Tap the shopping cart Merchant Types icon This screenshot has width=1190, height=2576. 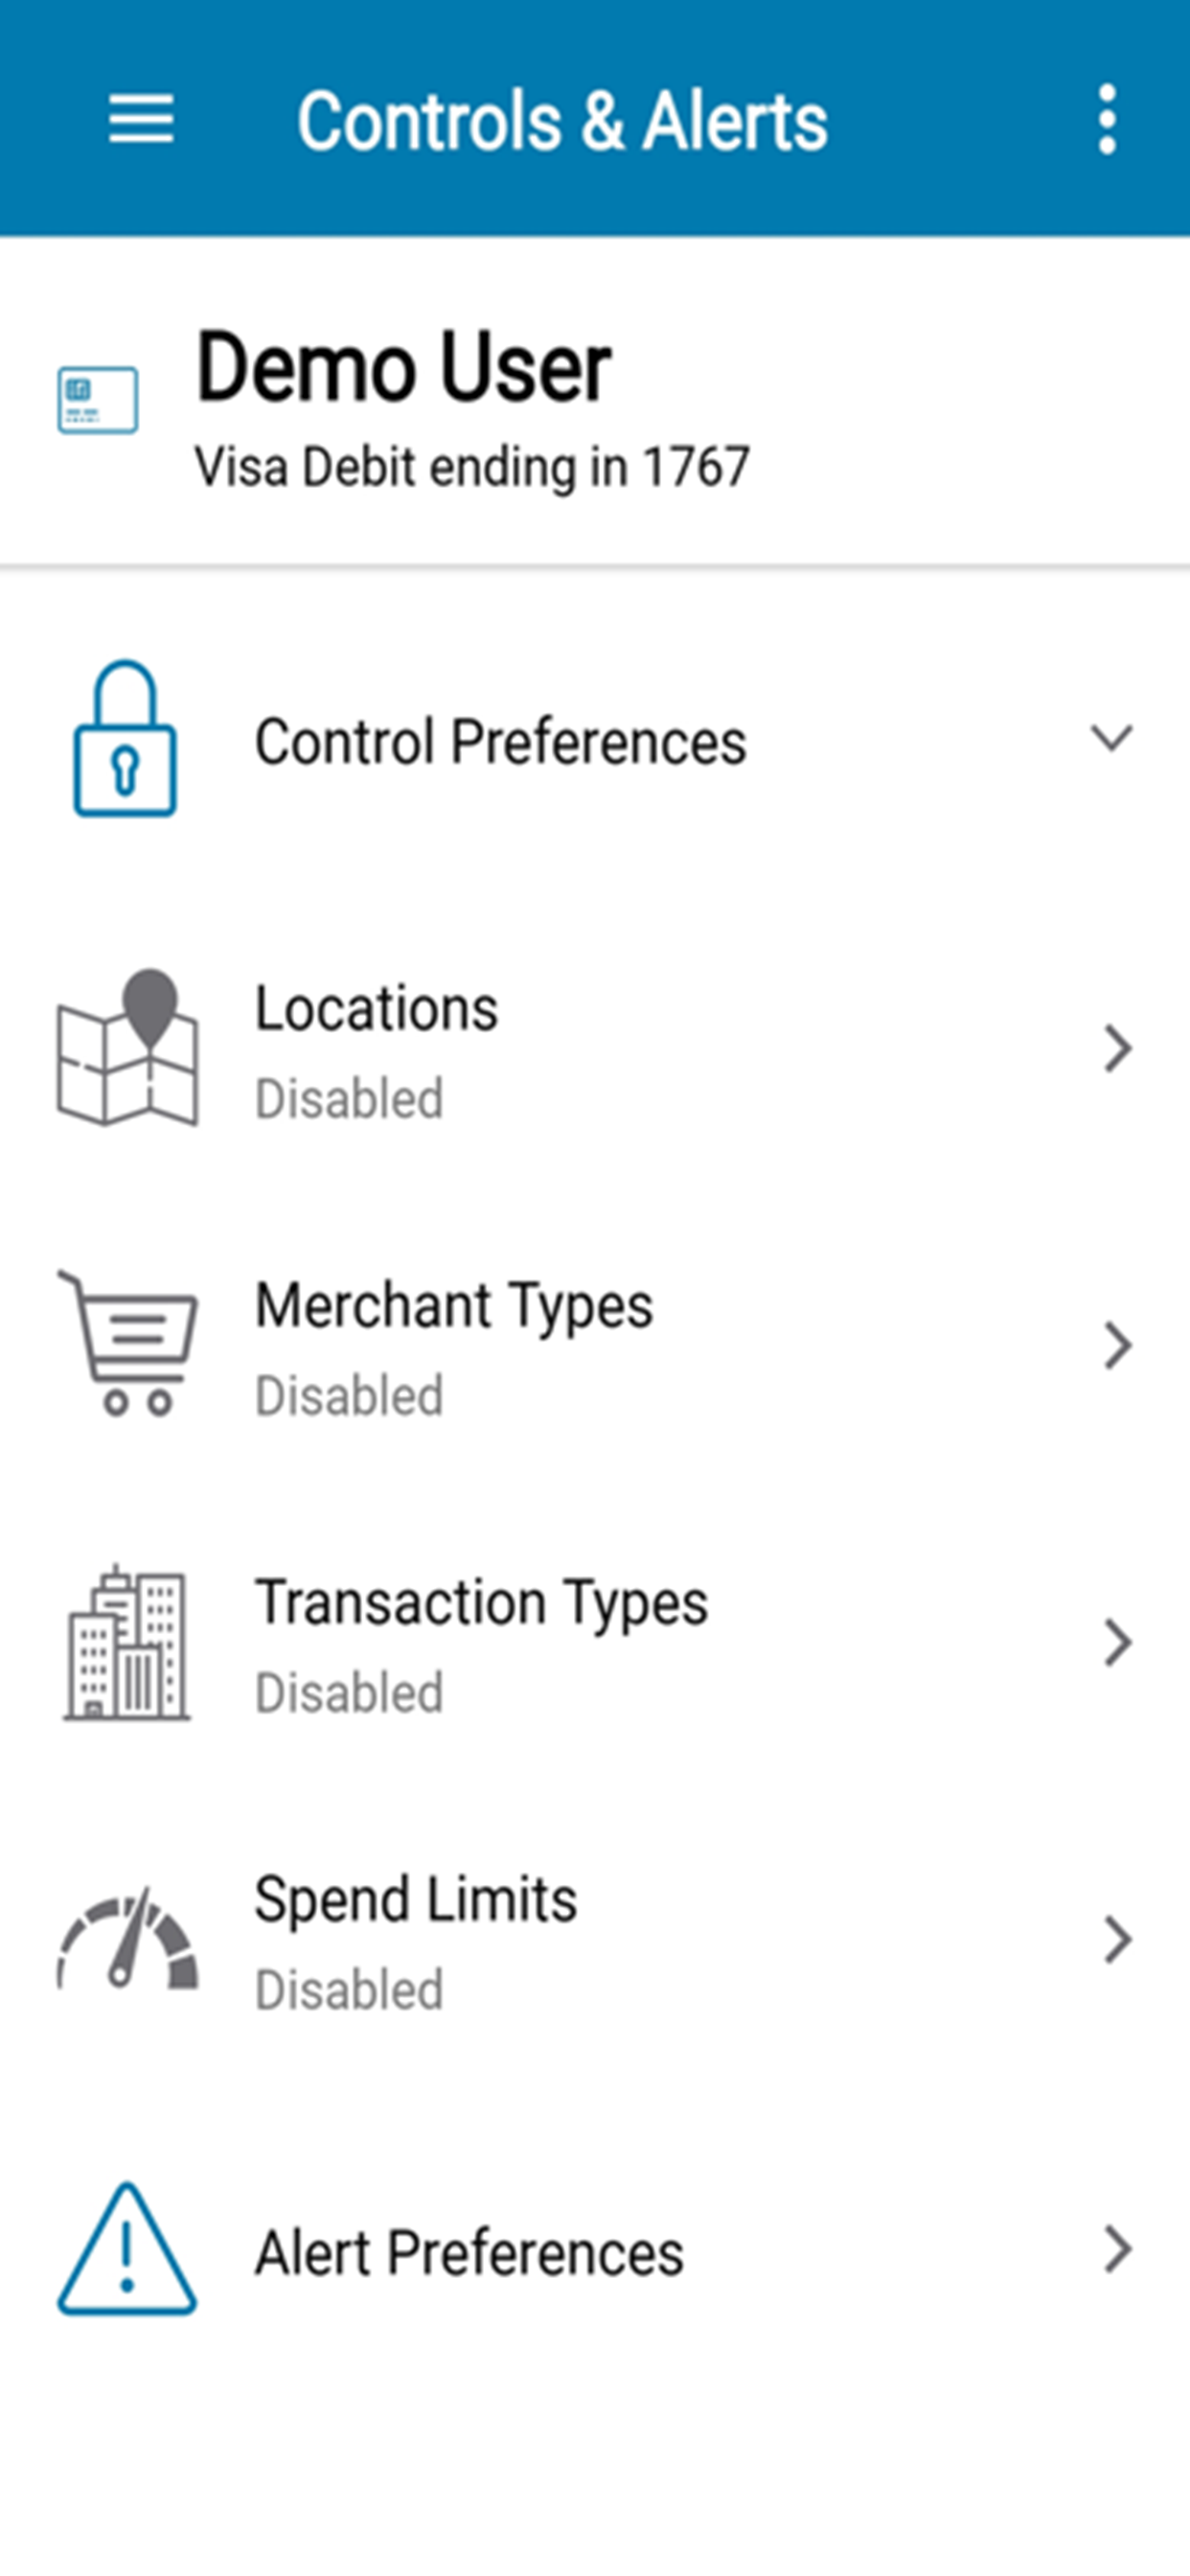tap(127, 1343)
